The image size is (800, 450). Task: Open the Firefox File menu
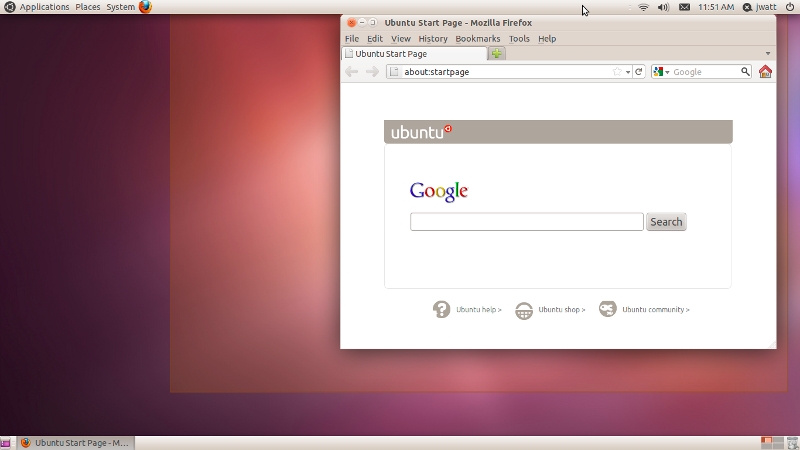point(352,39)
